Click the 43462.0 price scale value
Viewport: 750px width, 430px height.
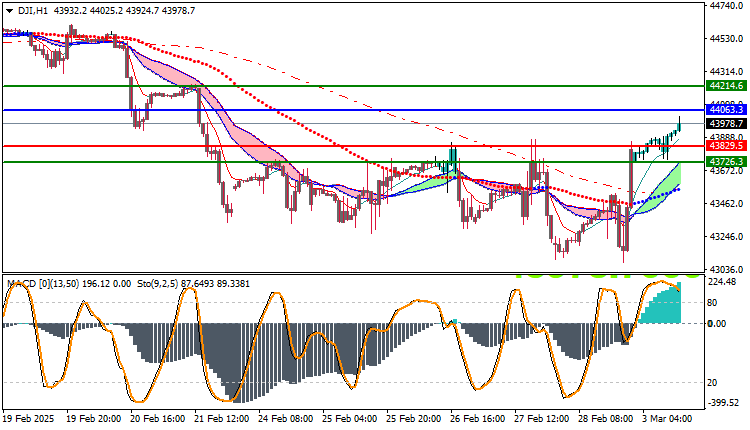727,204
